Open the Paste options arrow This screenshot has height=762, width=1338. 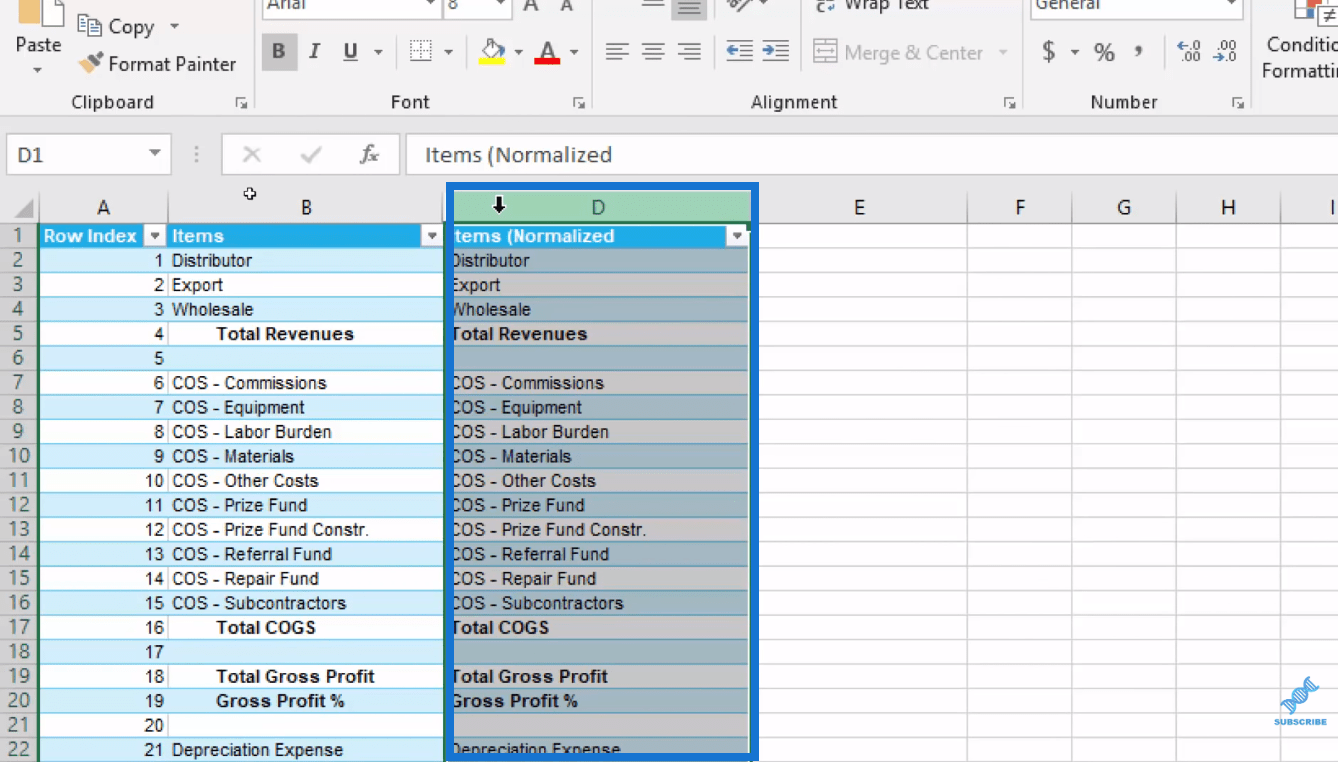38,70
